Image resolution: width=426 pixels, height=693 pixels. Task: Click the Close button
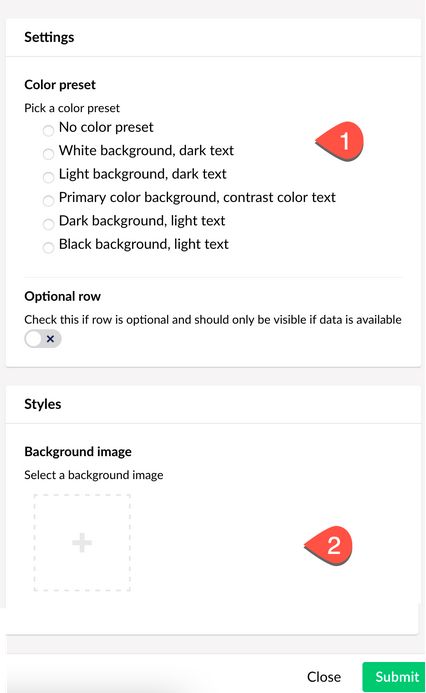(324, 677)
